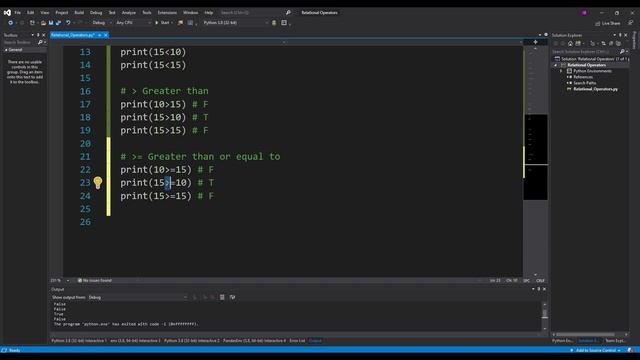Open the Help menu
The height and width of the screenshot is (360, 640).
pos(209,13)
